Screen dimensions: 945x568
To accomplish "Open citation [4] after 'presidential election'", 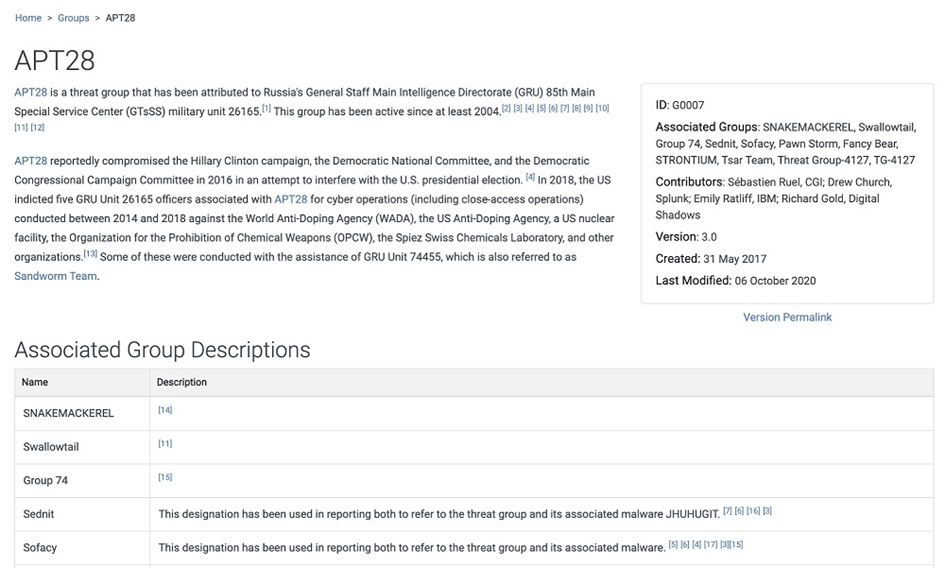I will pos(530,177).
